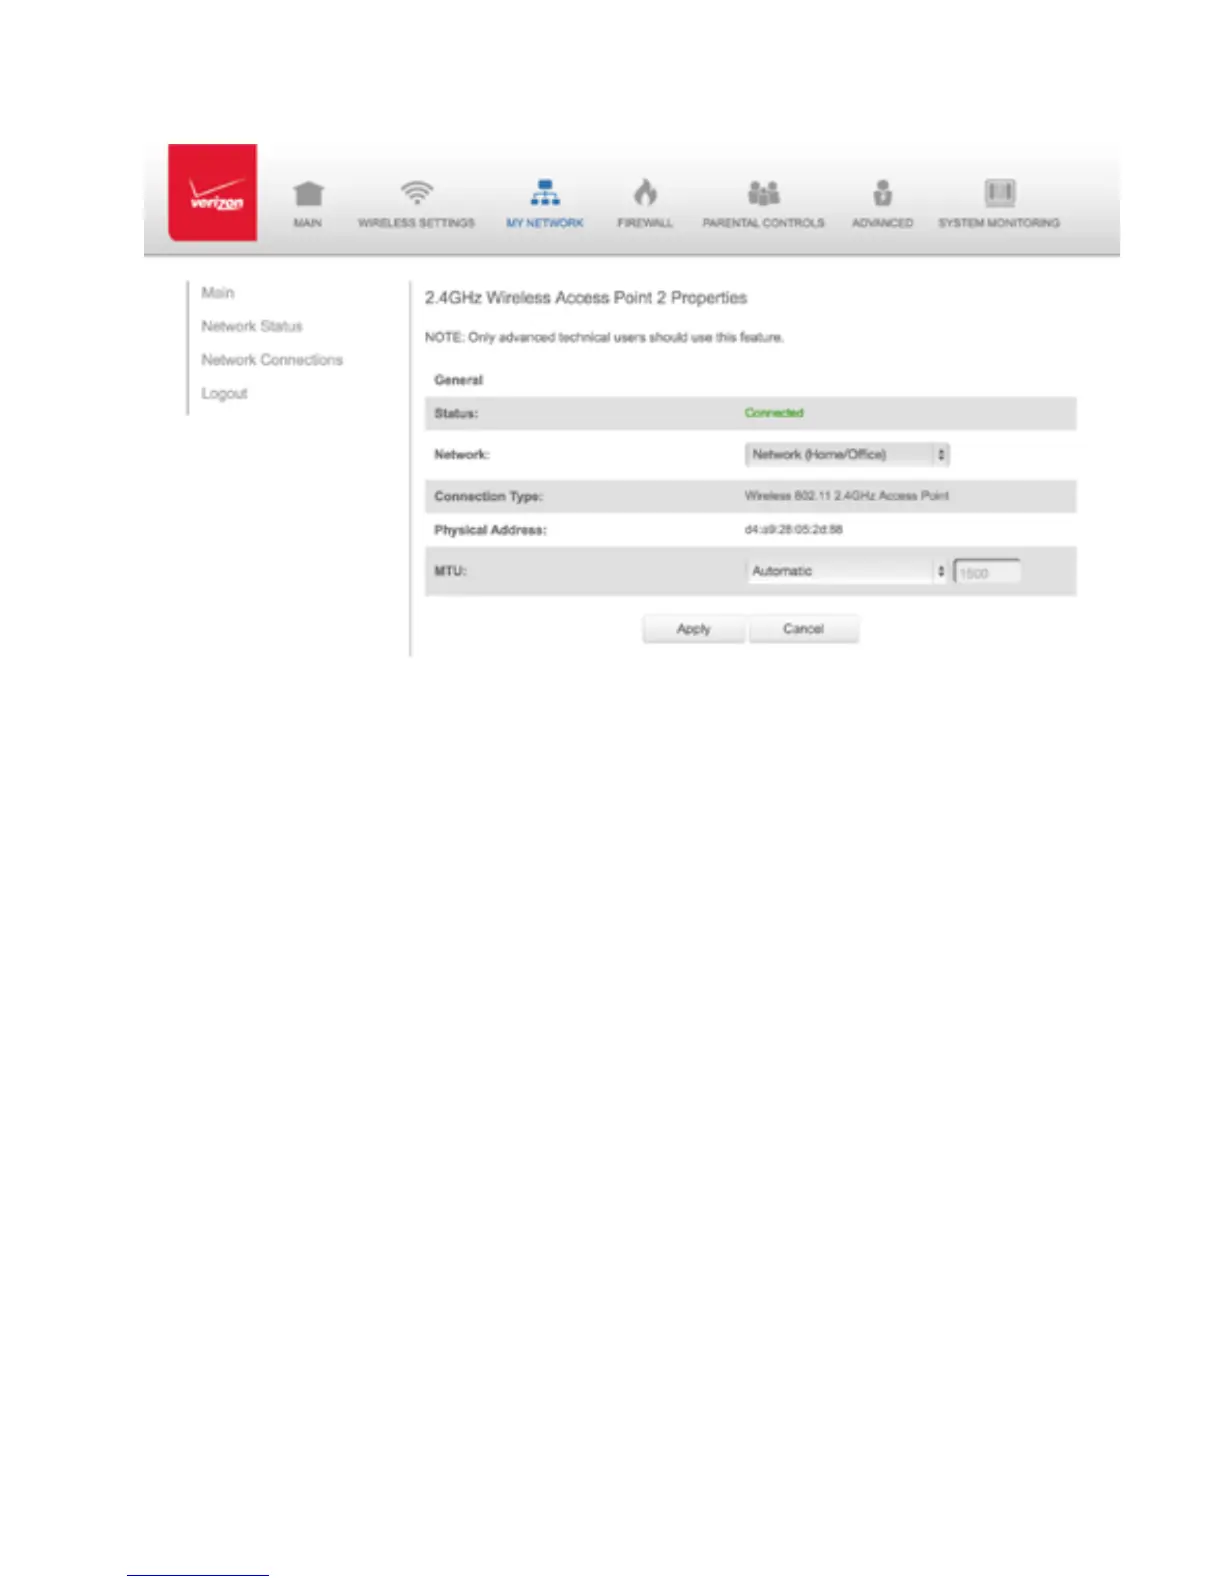The image size is (1224, 1584).
Task: Click the Network: label
Action: pyautogui.click(x=462, y=455)
